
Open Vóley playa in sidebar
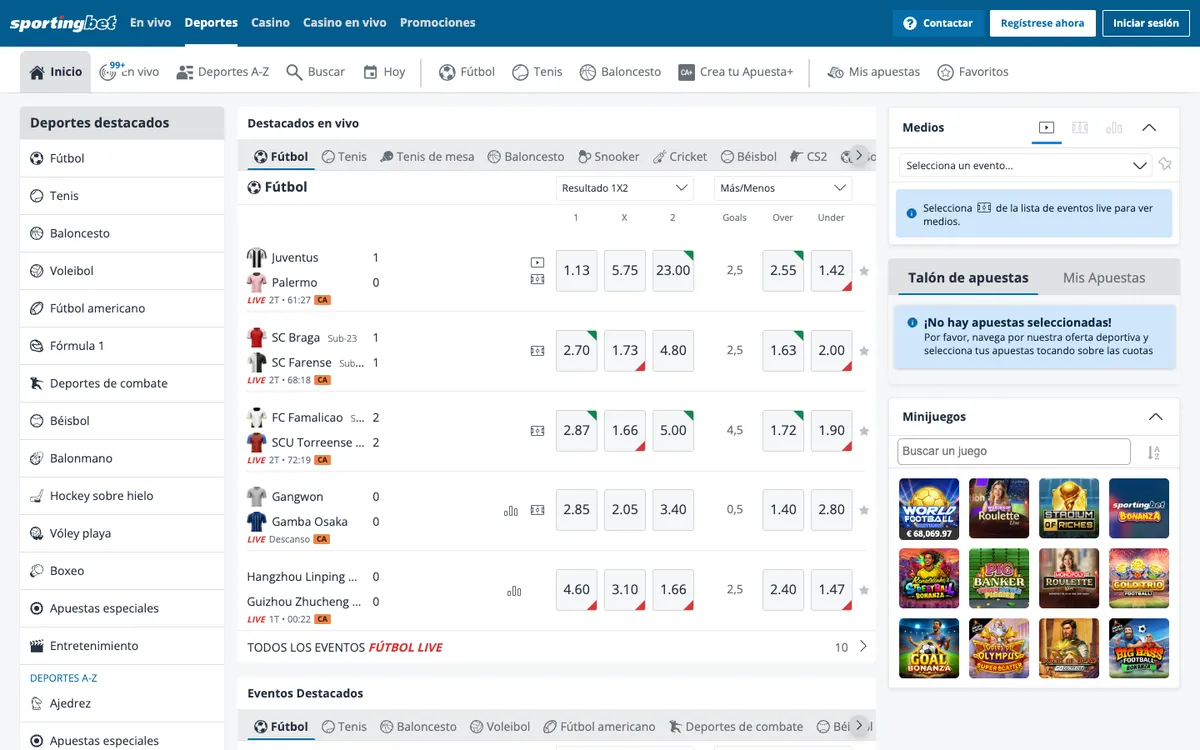click(122, 533)
